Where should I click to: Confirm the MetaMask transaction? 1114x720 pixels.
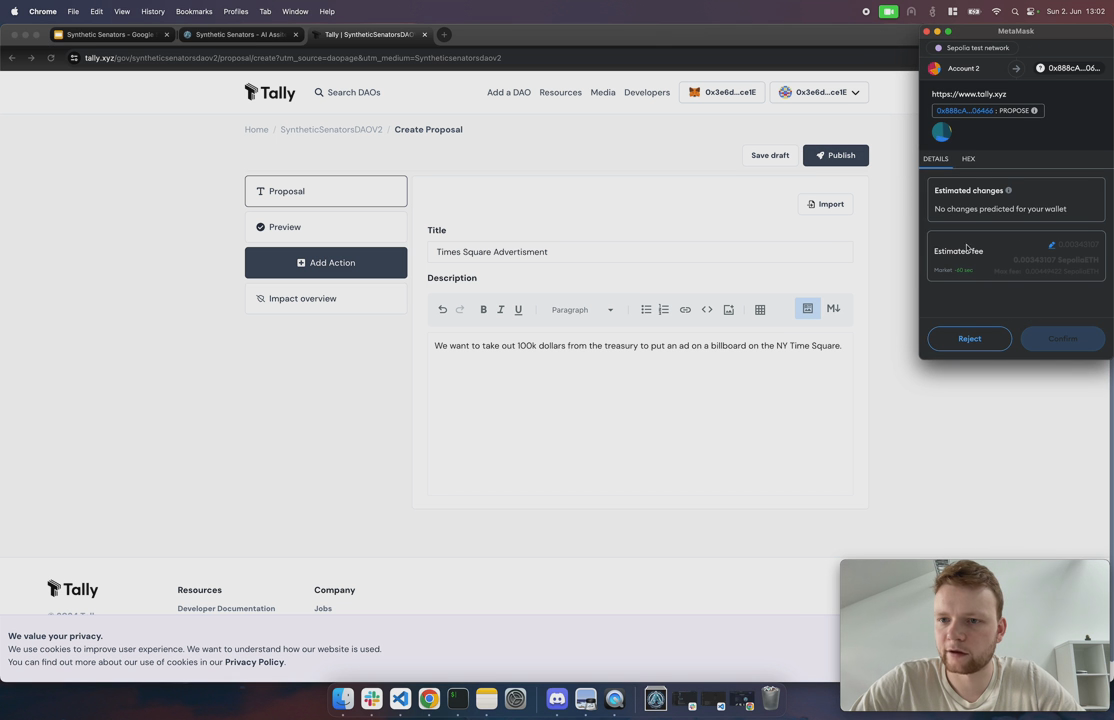(1063, 338)
